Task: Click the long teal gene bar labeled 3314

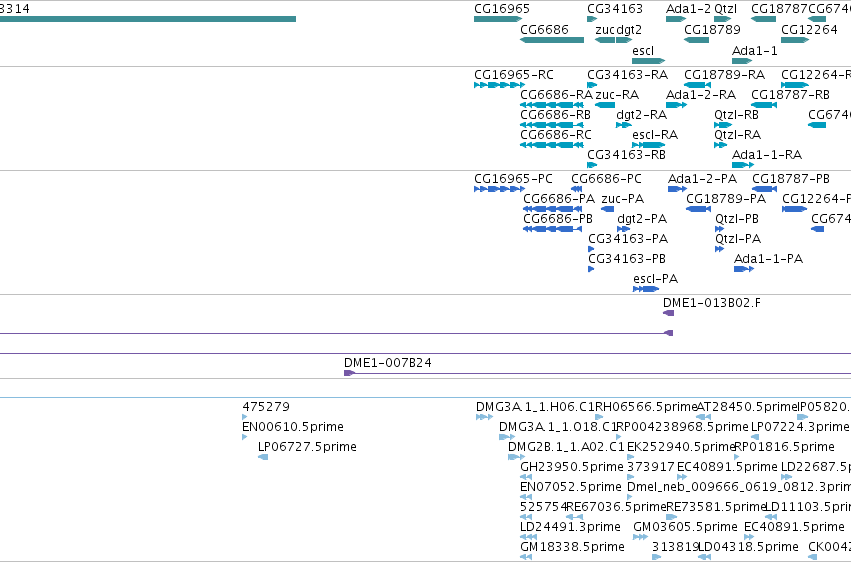Action: pos(148,19)
